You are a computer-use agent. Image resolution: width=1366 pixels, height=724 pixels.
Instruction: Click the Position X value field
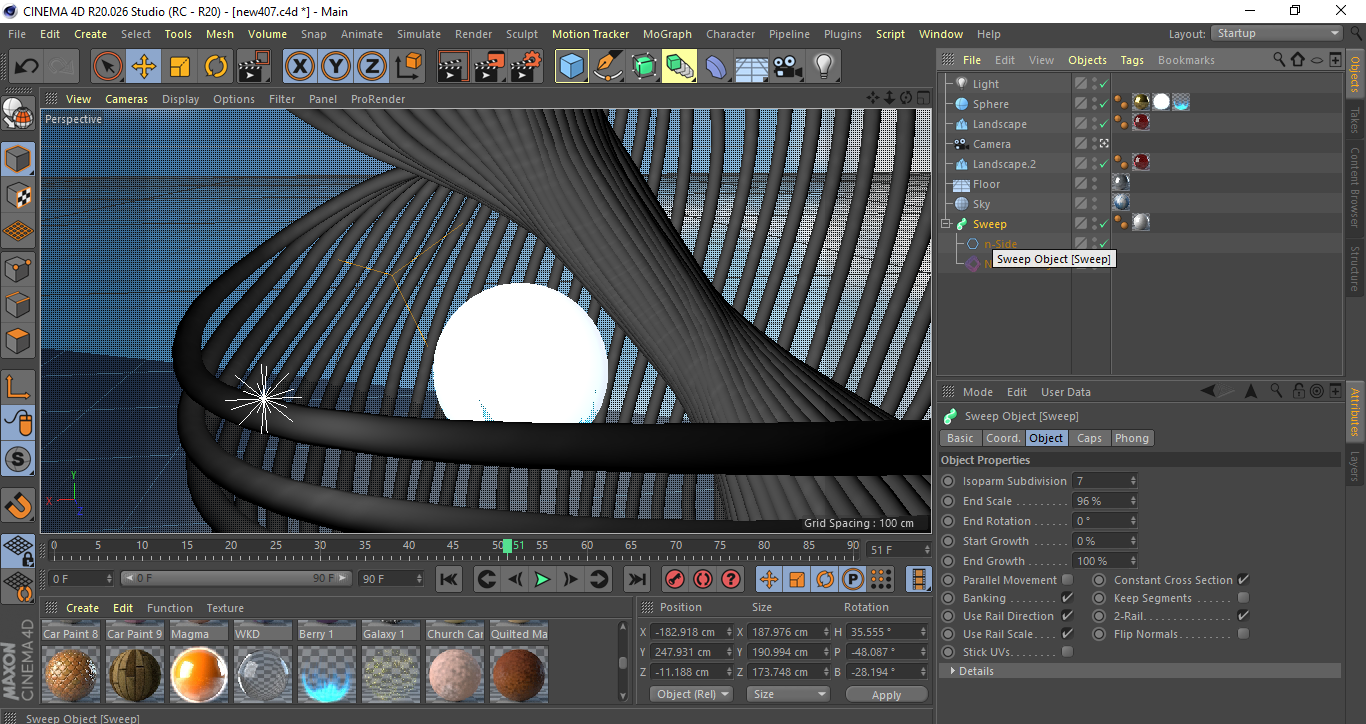click(691, 632)
